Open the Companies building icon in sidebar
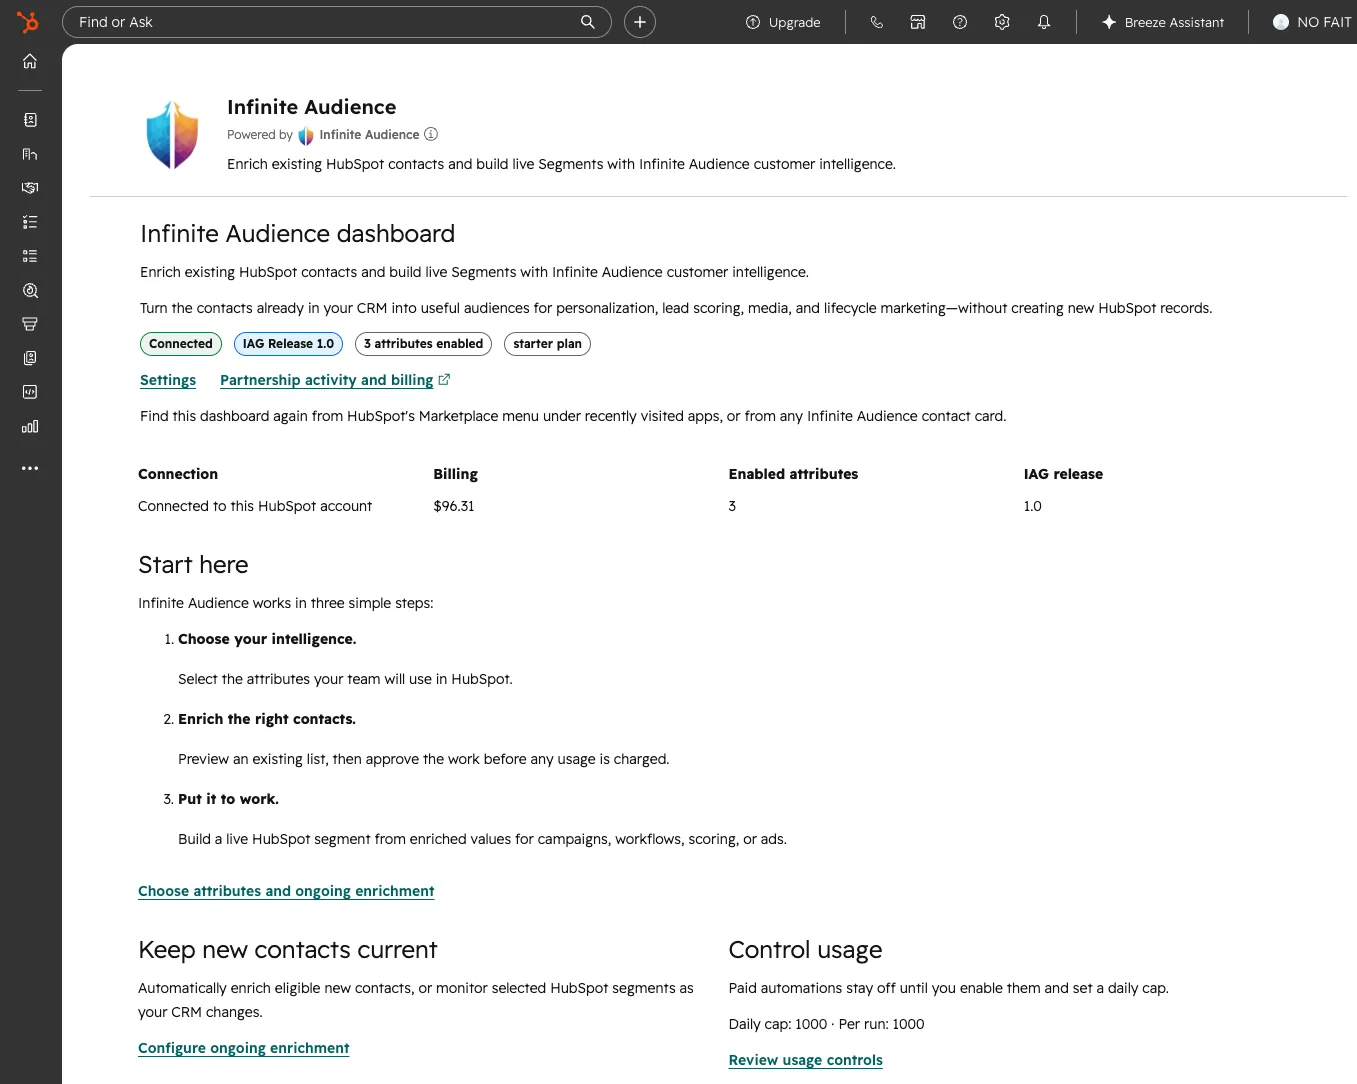 30,154
